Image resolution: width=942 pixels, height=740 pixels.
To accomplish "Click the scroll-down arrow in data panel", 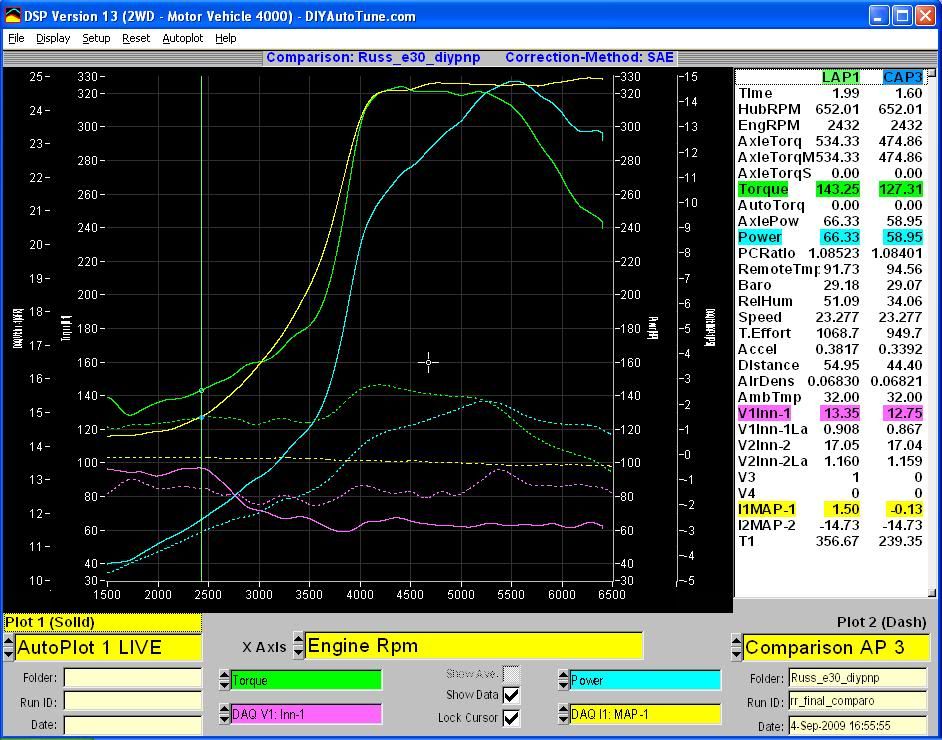I will (x=932, y=593).
